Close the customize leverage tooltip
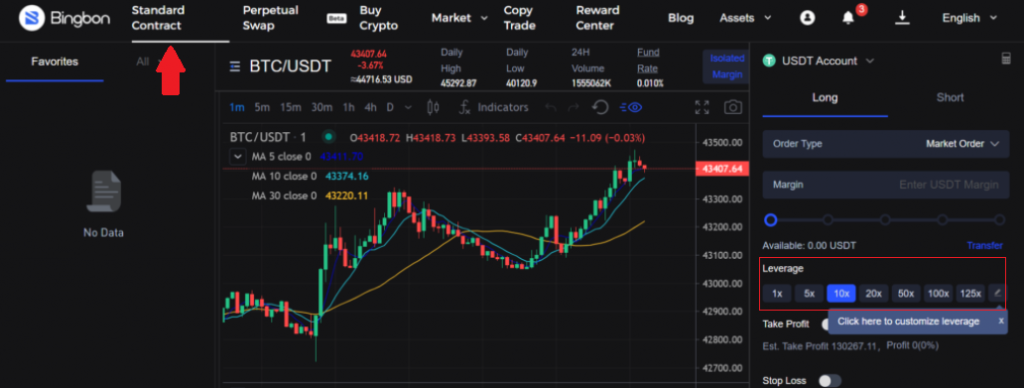 click(1001, 321)
